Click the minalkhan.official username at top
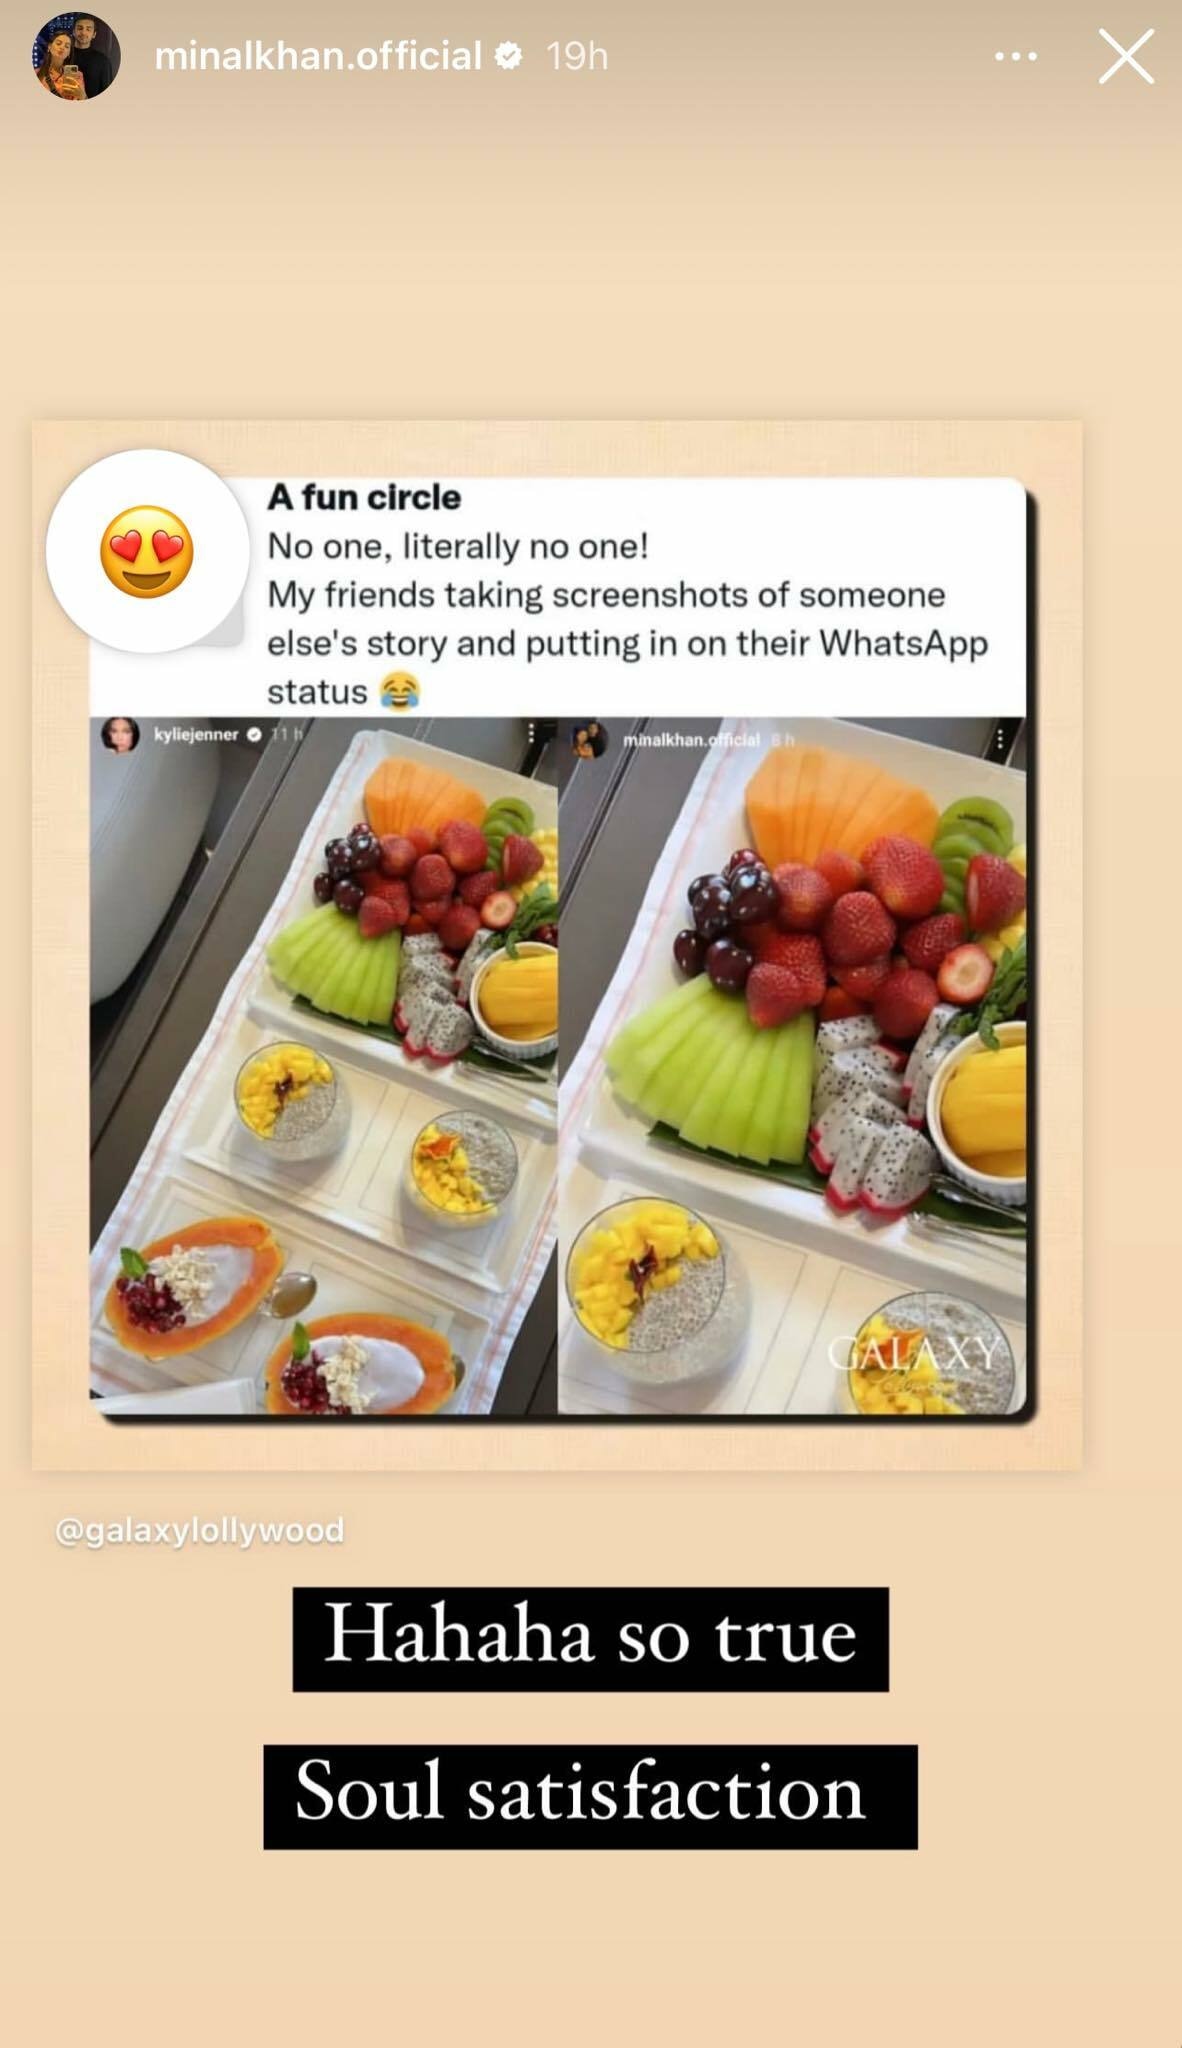Image resolution: width=1182 pixels, height=2048 pixels. [x=319, y=56]
